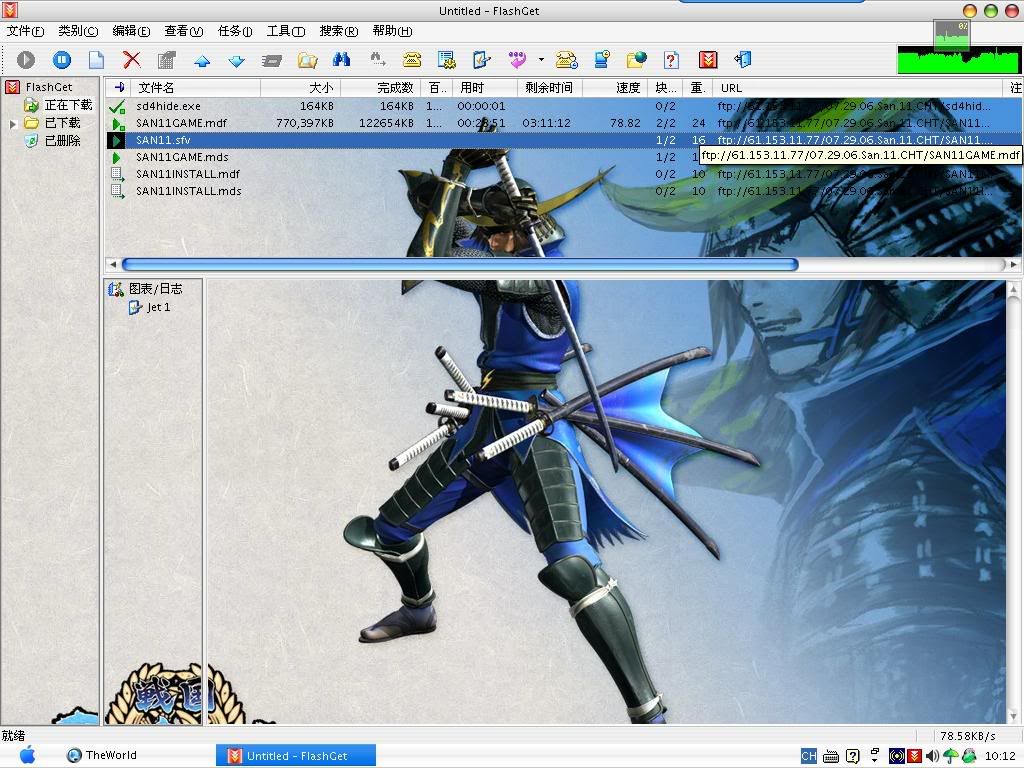This screenshot has width=1024, height=768.
Task: Open the 帮助(H) menu
Action: click(x=392, y=31)
